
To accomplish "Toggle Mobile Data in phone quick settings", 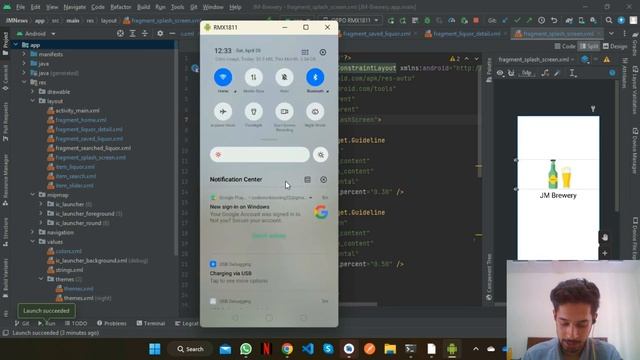I will (253, 77).
